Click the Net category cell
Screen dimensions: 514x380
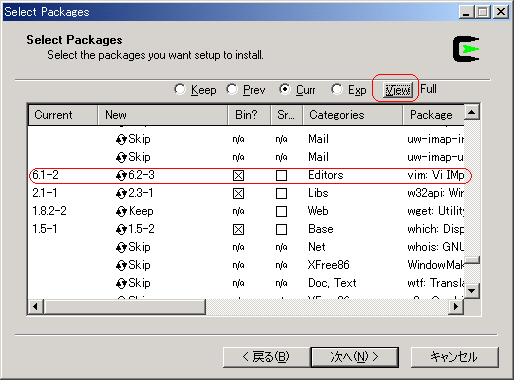[x=317, y=247]
